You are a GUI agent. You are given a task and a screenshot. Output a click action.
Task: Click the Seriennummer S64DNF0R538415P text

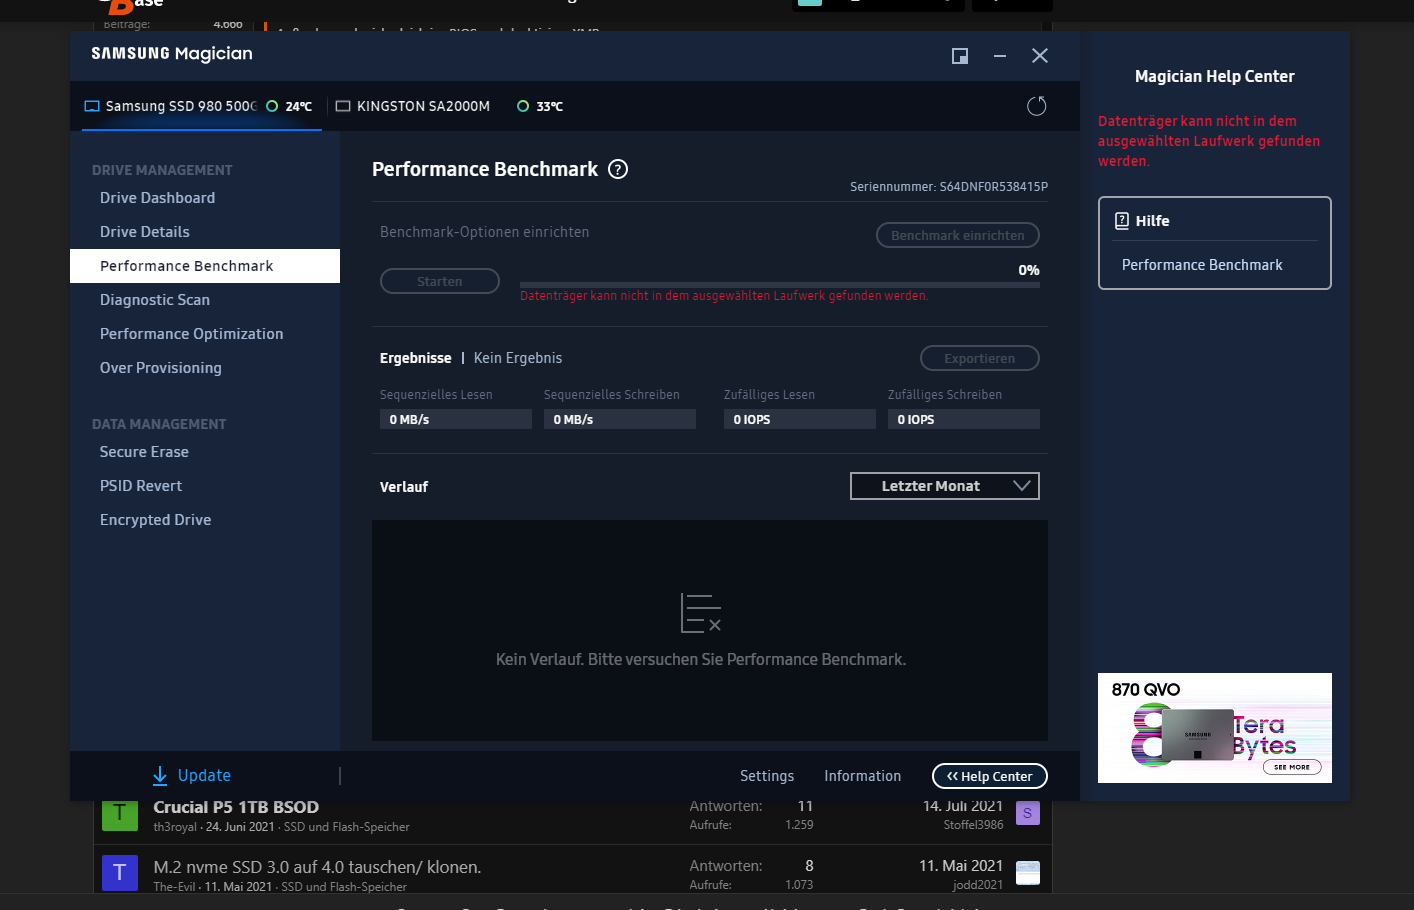(x=949, y=187)
